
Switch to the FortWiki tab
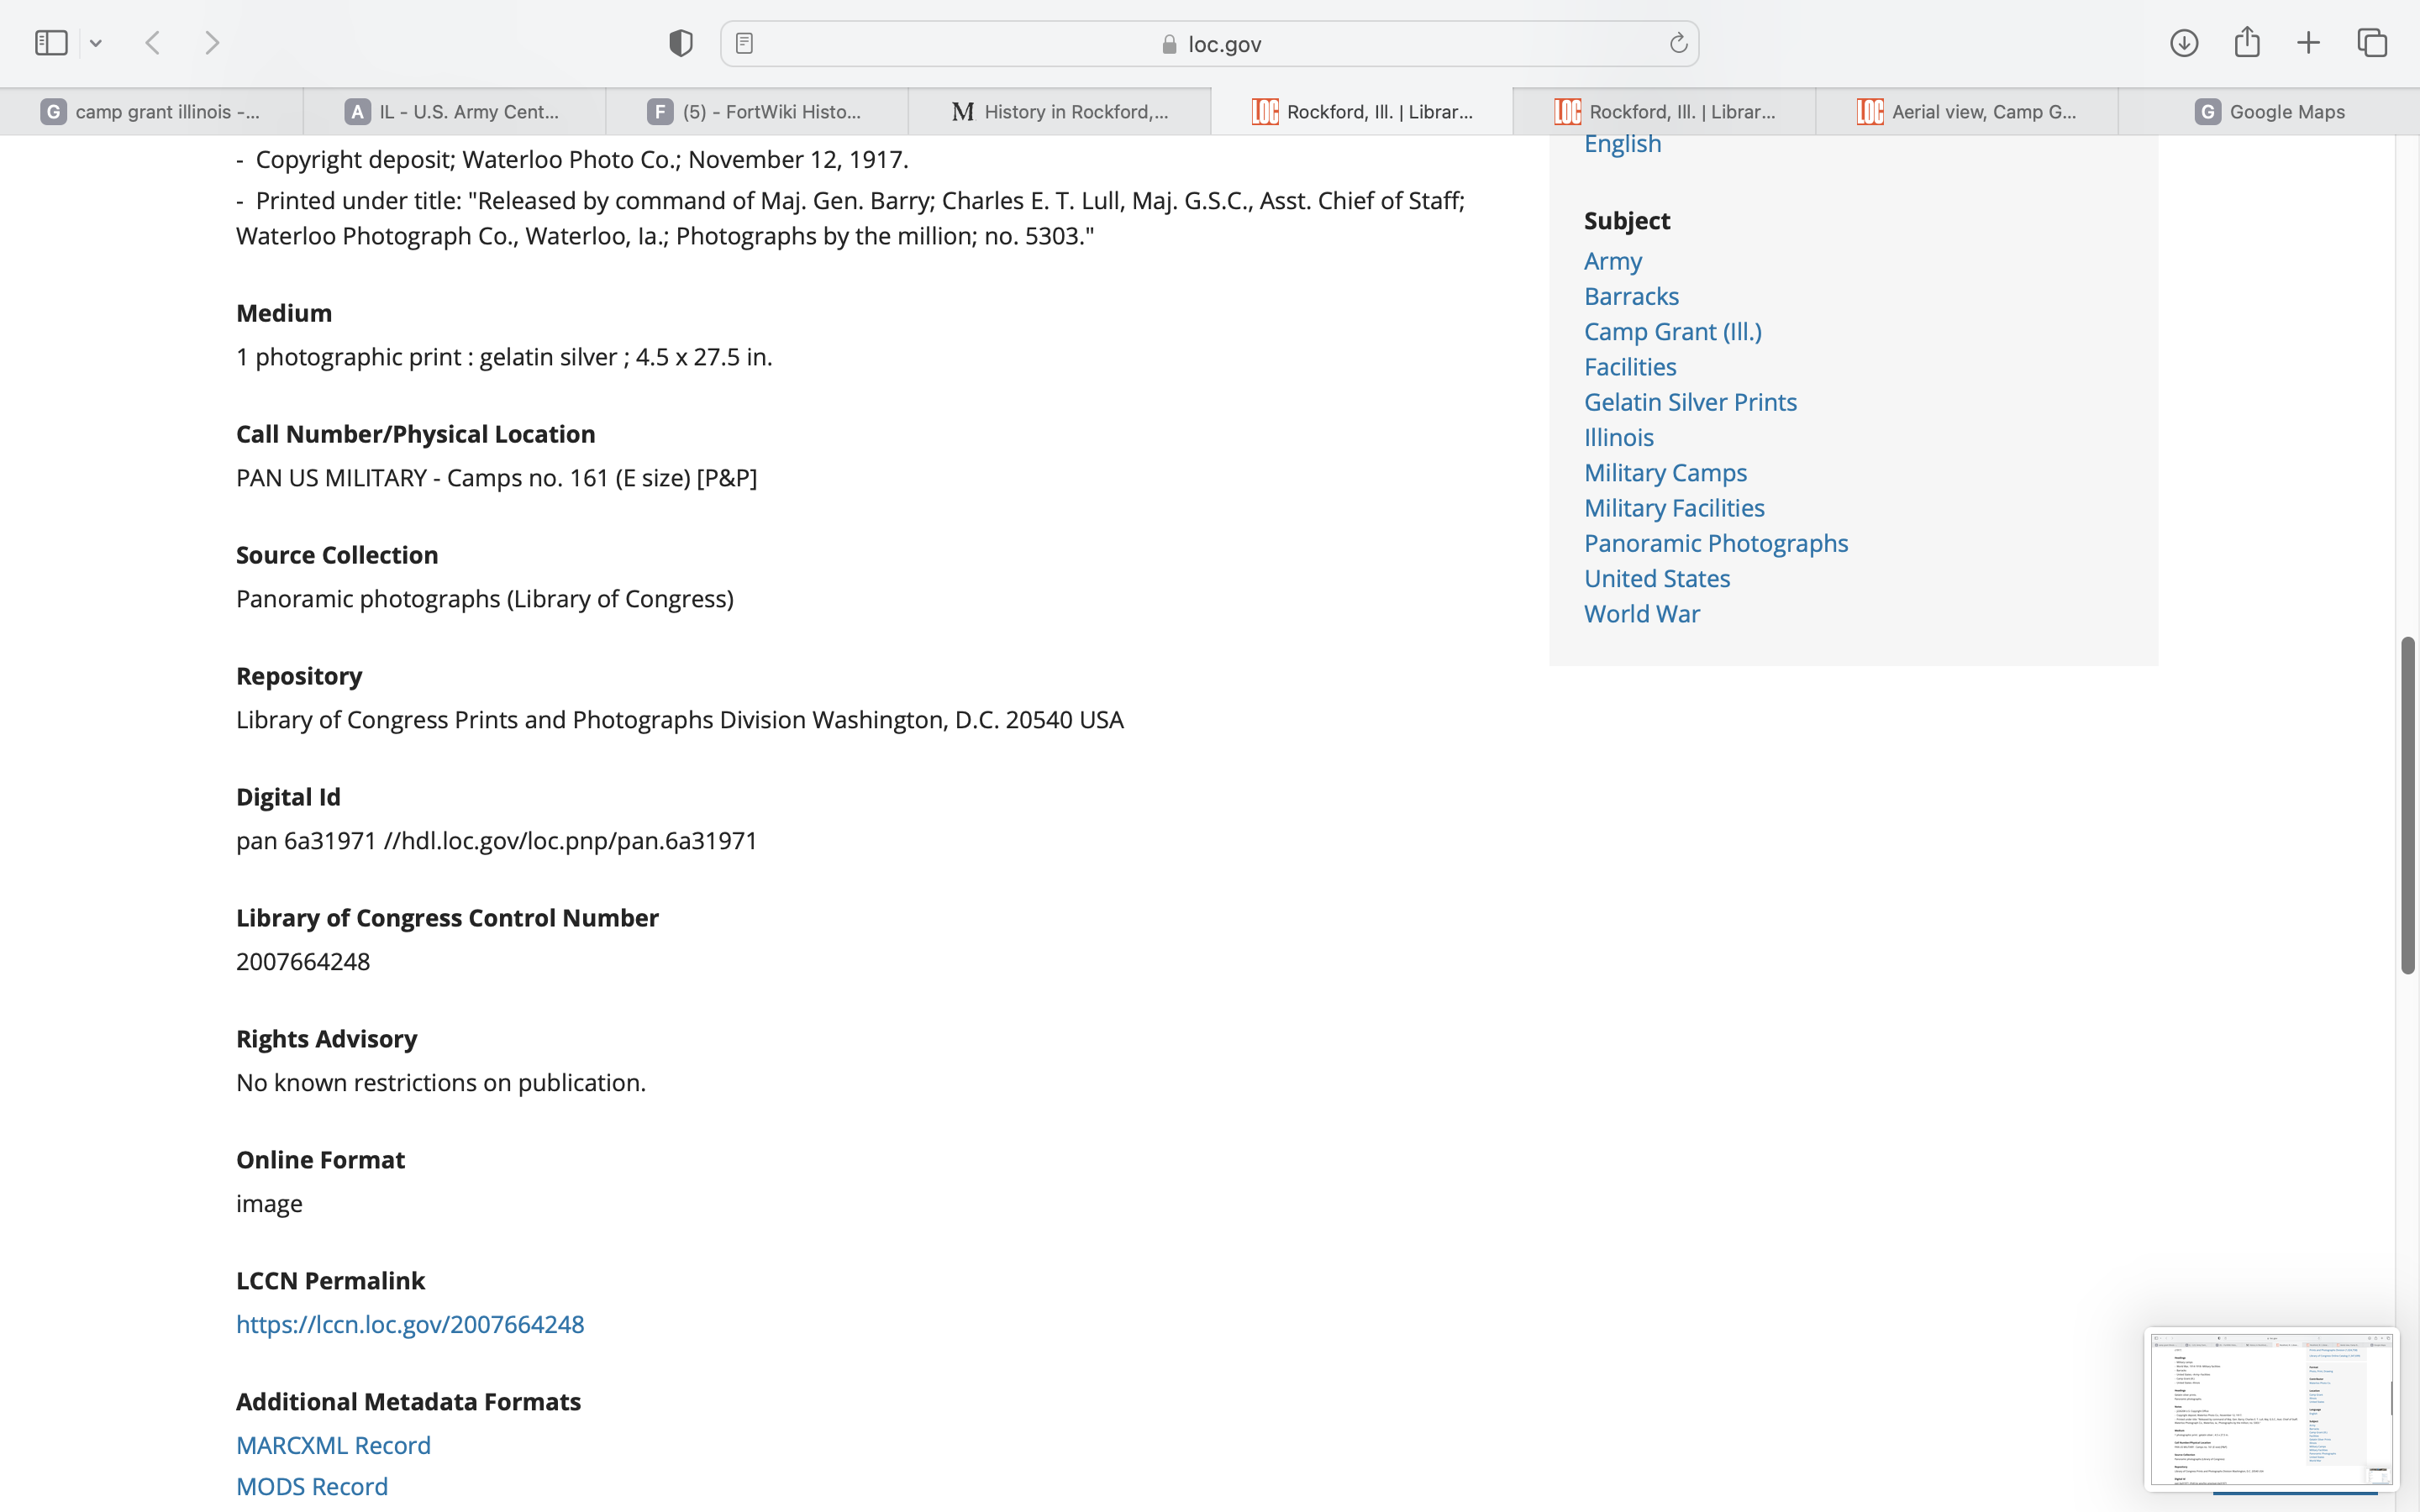pos(756,112)
